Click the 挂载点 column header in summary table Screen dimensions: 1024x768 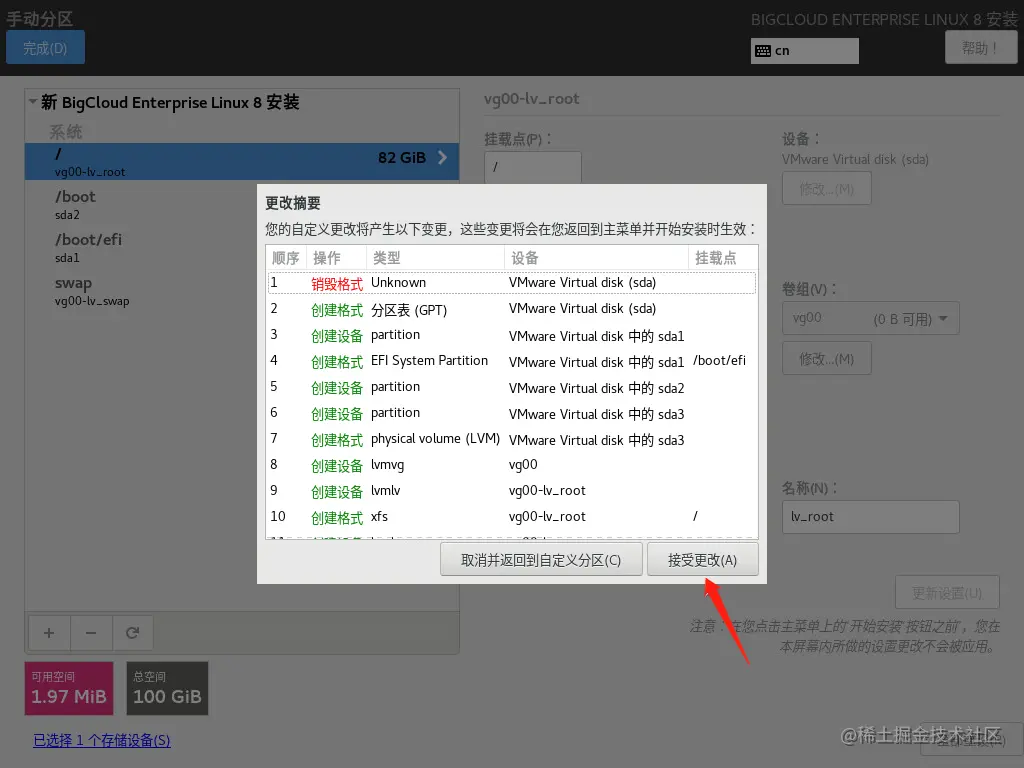pyautogui.click(x=723, y=257)
